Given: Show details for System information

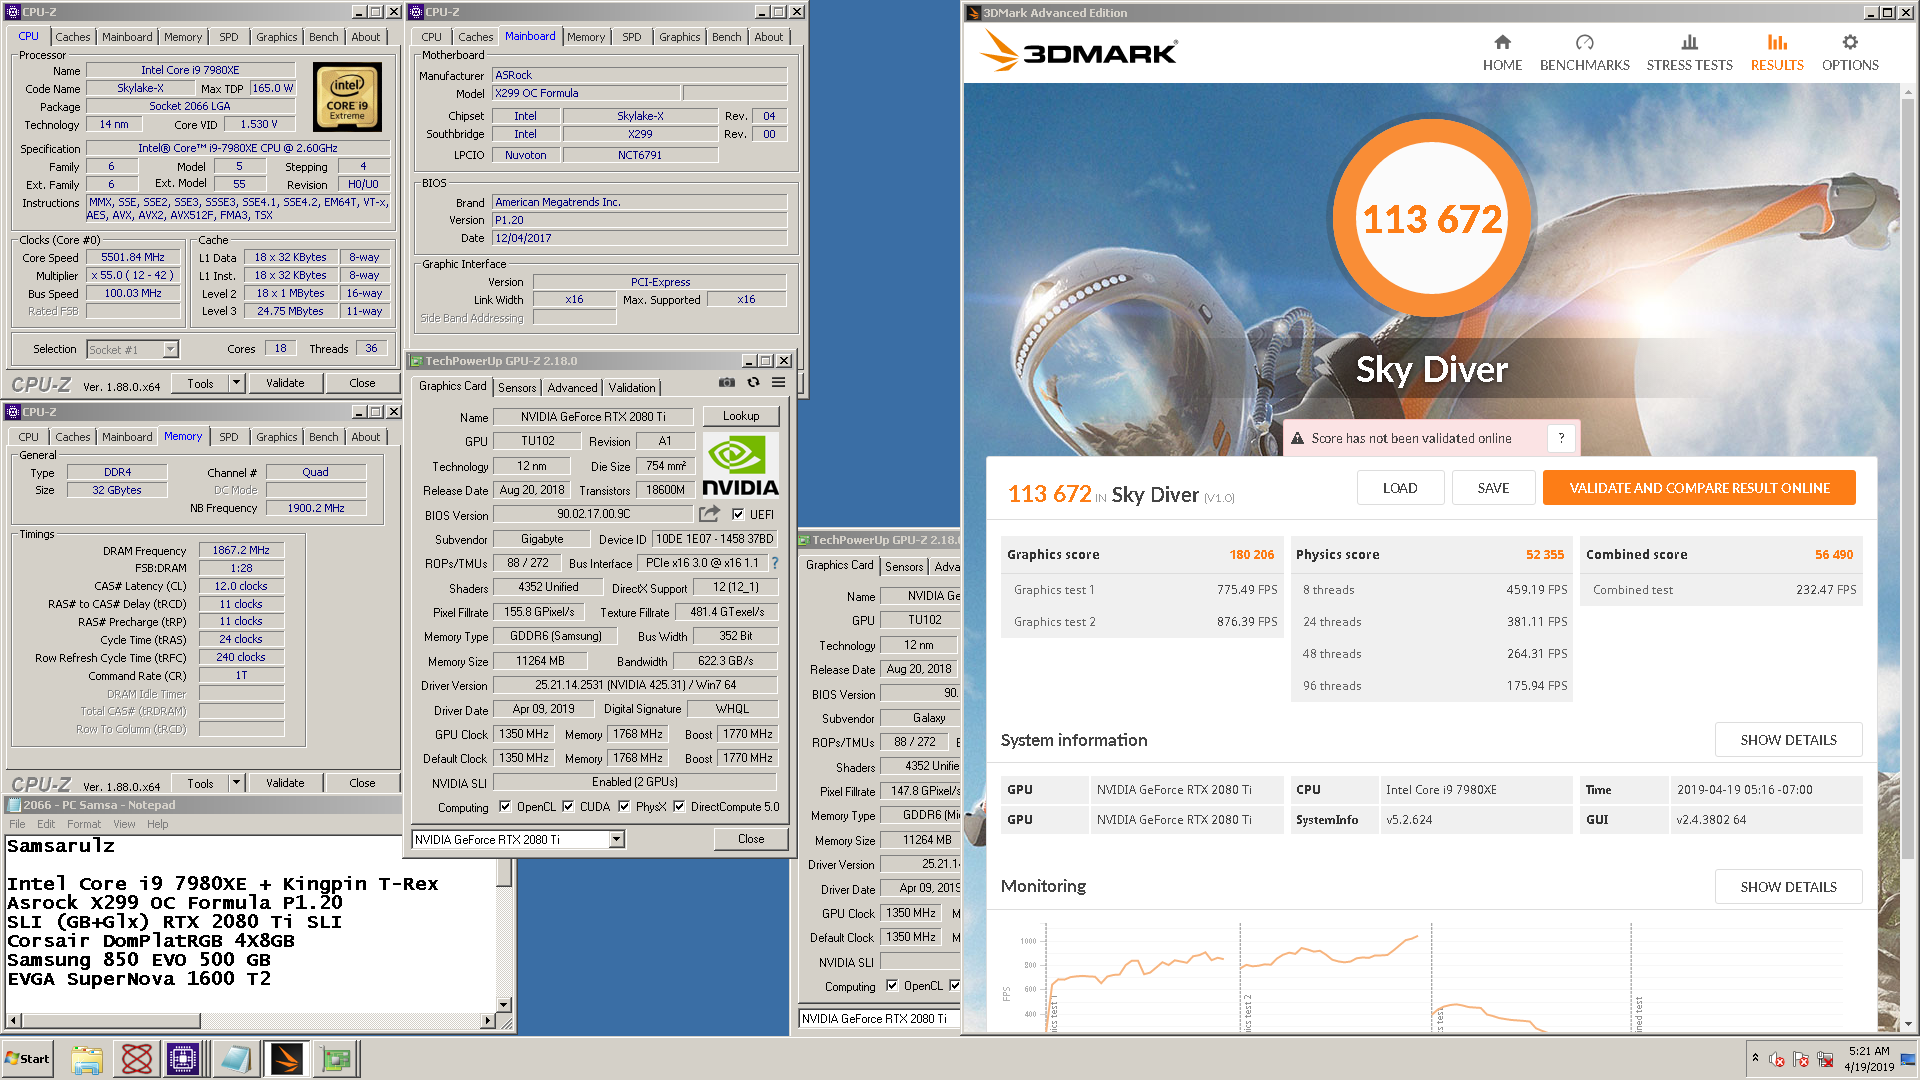Looking at the screenshot, I should (x=1788, y=740).
